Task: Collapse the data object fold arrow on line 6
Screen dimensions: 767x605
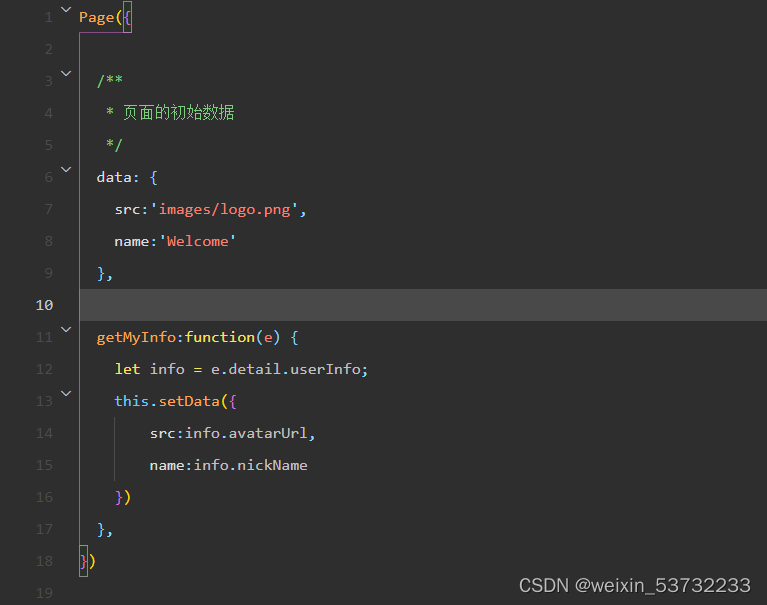Action: (66, 169)
